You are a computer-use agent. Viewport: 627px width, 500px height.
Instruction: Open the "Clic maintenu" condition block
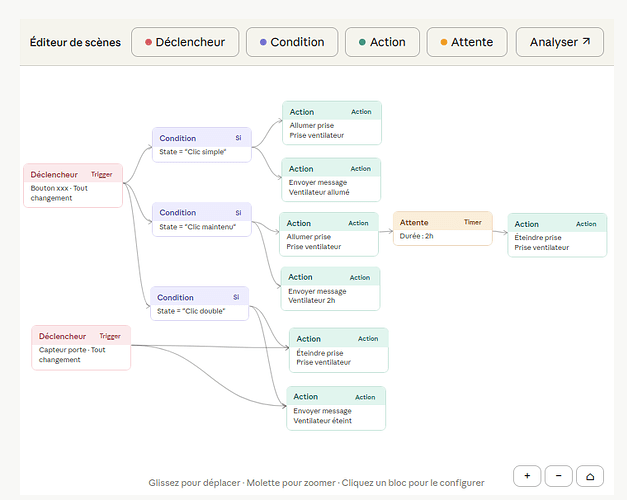coord(201,220)
